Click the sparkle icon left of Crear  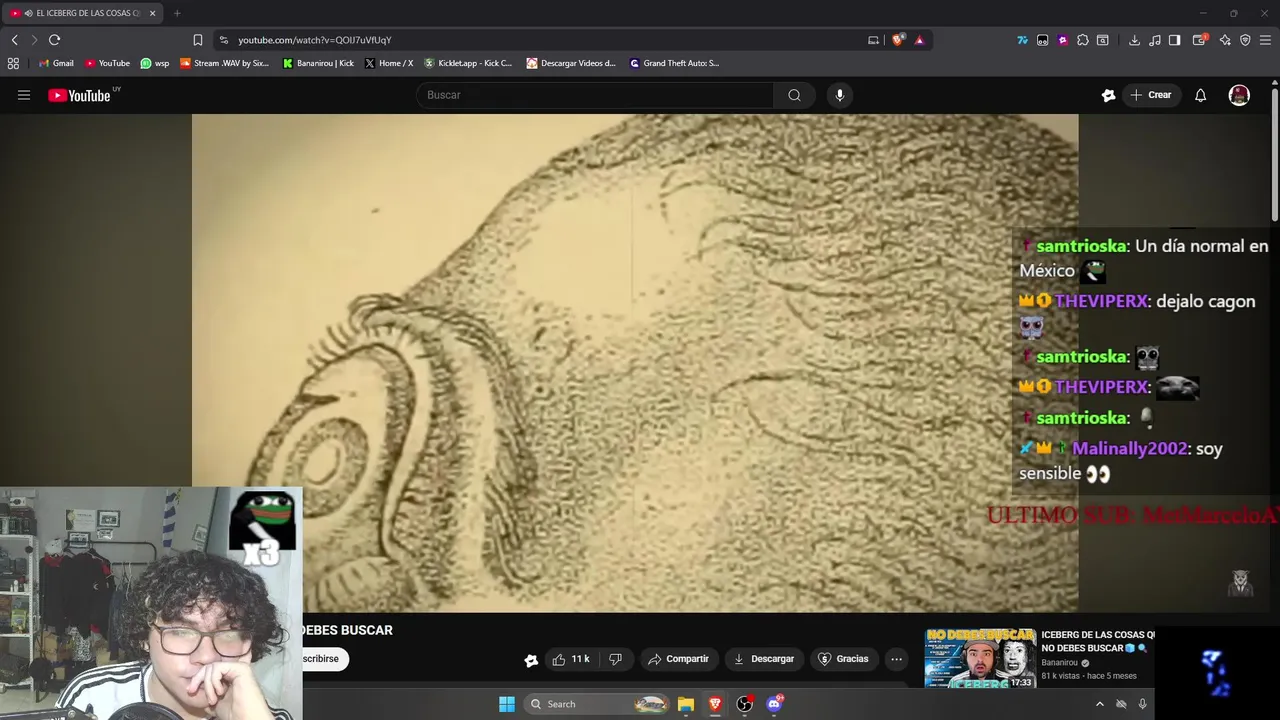point(1108,95)
